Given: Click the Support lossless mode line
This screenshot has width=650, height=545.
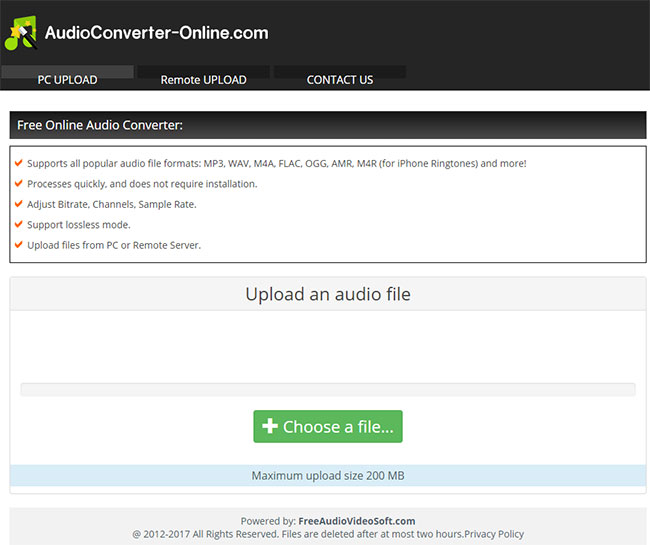Looking at the screenshot, I should [x=79, y=225].
